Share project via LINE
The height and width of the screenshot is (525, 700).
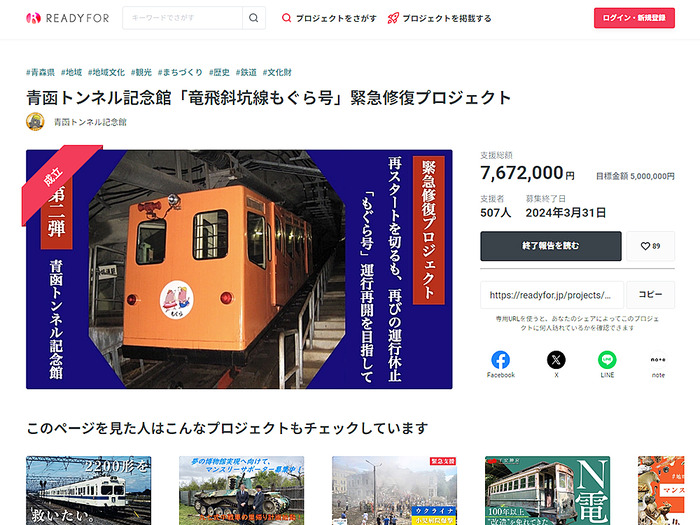607,364
